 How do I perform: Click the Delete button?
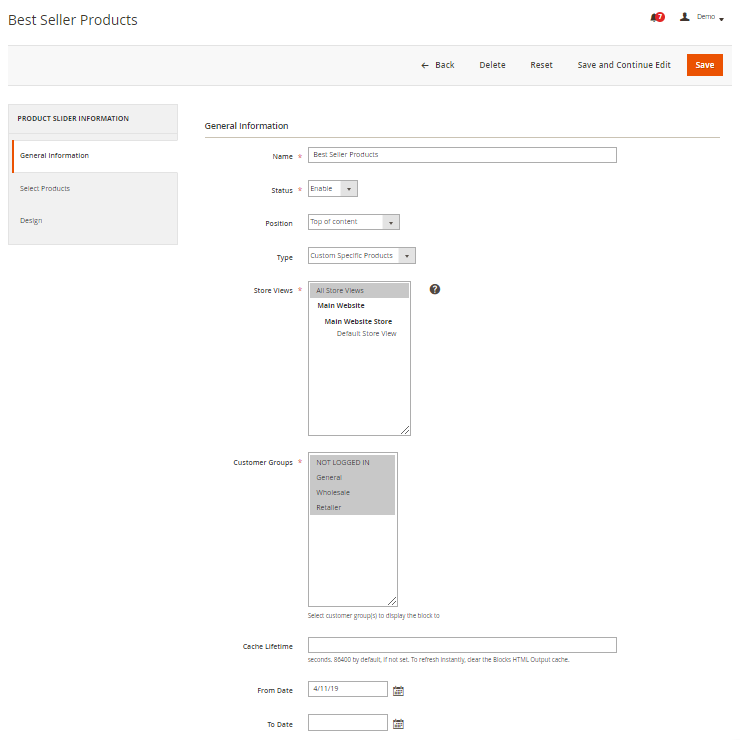click(492, 65)
